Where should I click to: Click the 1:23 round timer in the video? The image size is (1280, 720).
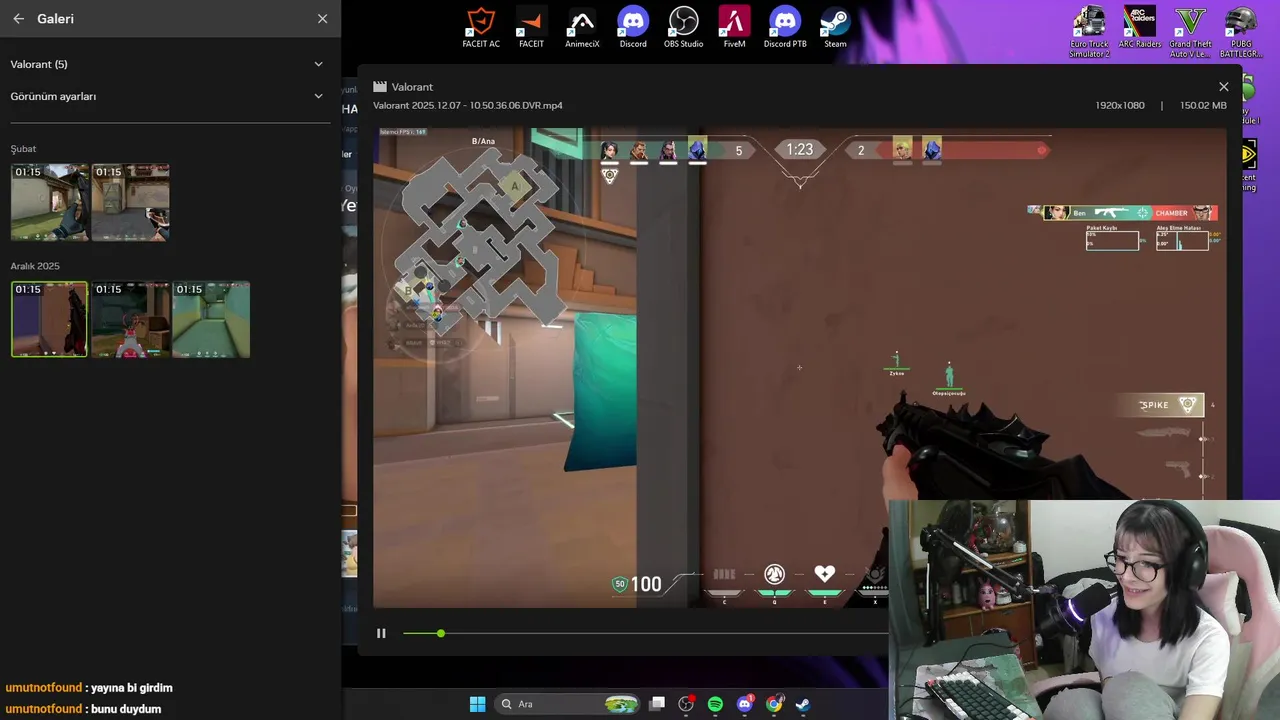click(x=799, y=150)
